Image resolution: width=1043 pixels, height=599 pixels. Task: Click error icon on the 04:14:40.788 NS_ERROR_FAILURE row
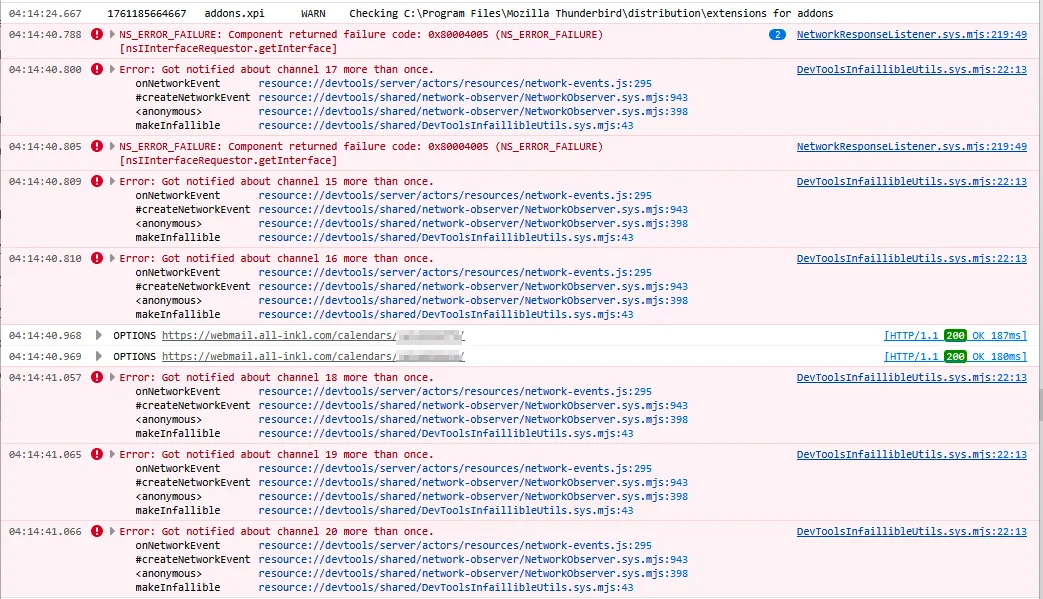point(97,34)
